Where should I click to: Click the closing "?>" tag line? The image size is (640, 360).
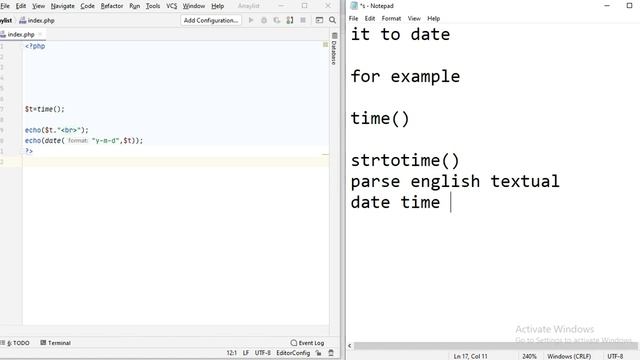[x=29, y=151]
